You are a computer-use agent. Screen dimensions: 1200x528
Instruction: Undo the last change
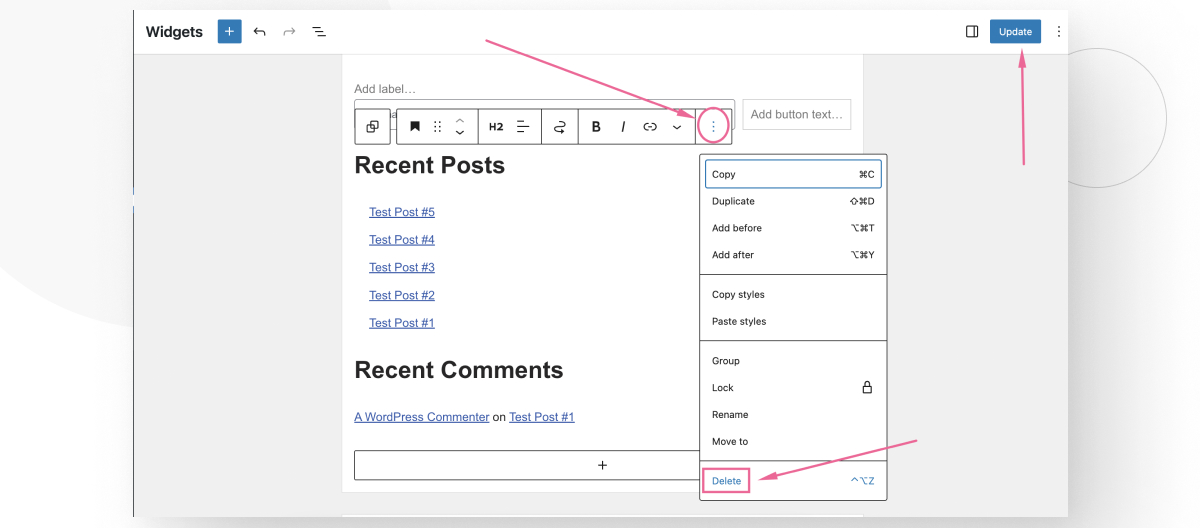[260, 32]
